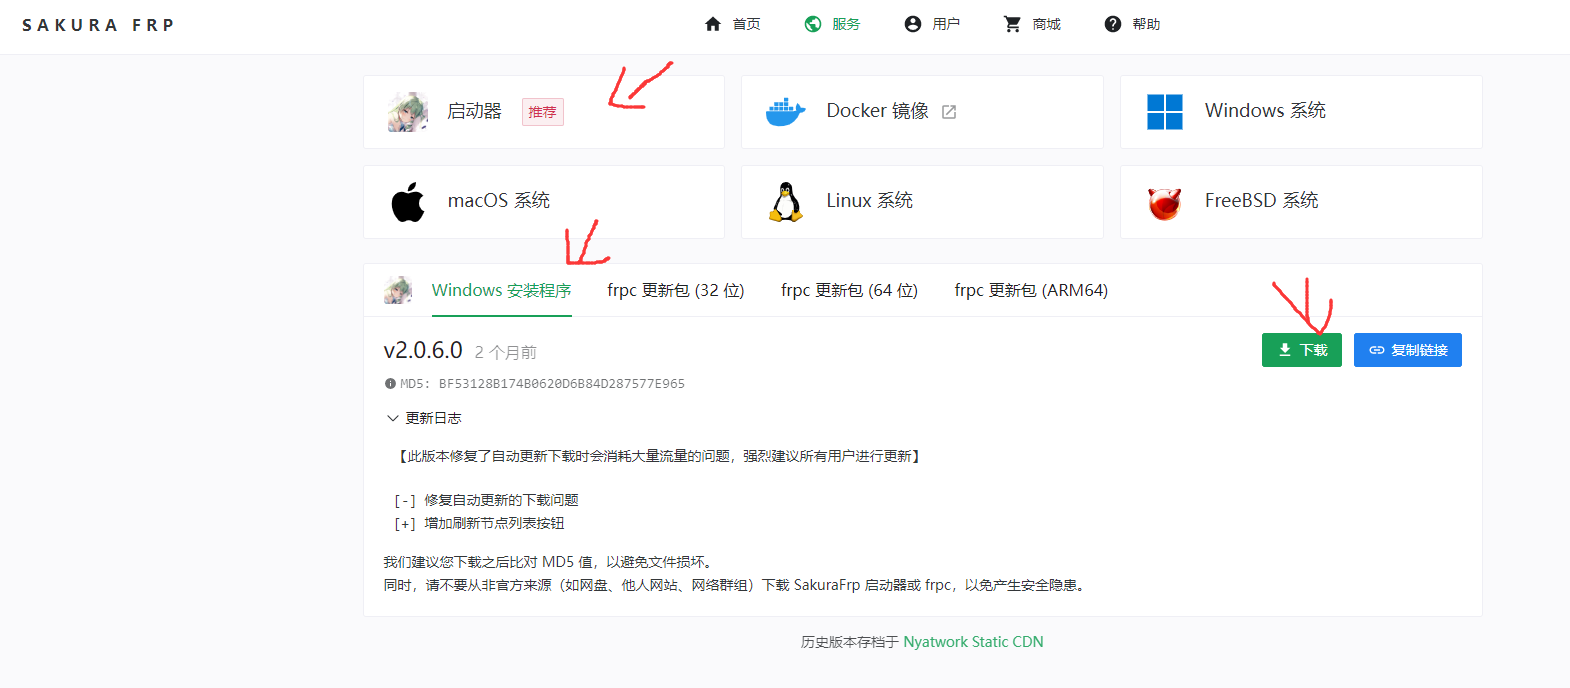Open the 用户 user menu
Image resolution: width=1570 pixels, height=688 pixels.
932,24
